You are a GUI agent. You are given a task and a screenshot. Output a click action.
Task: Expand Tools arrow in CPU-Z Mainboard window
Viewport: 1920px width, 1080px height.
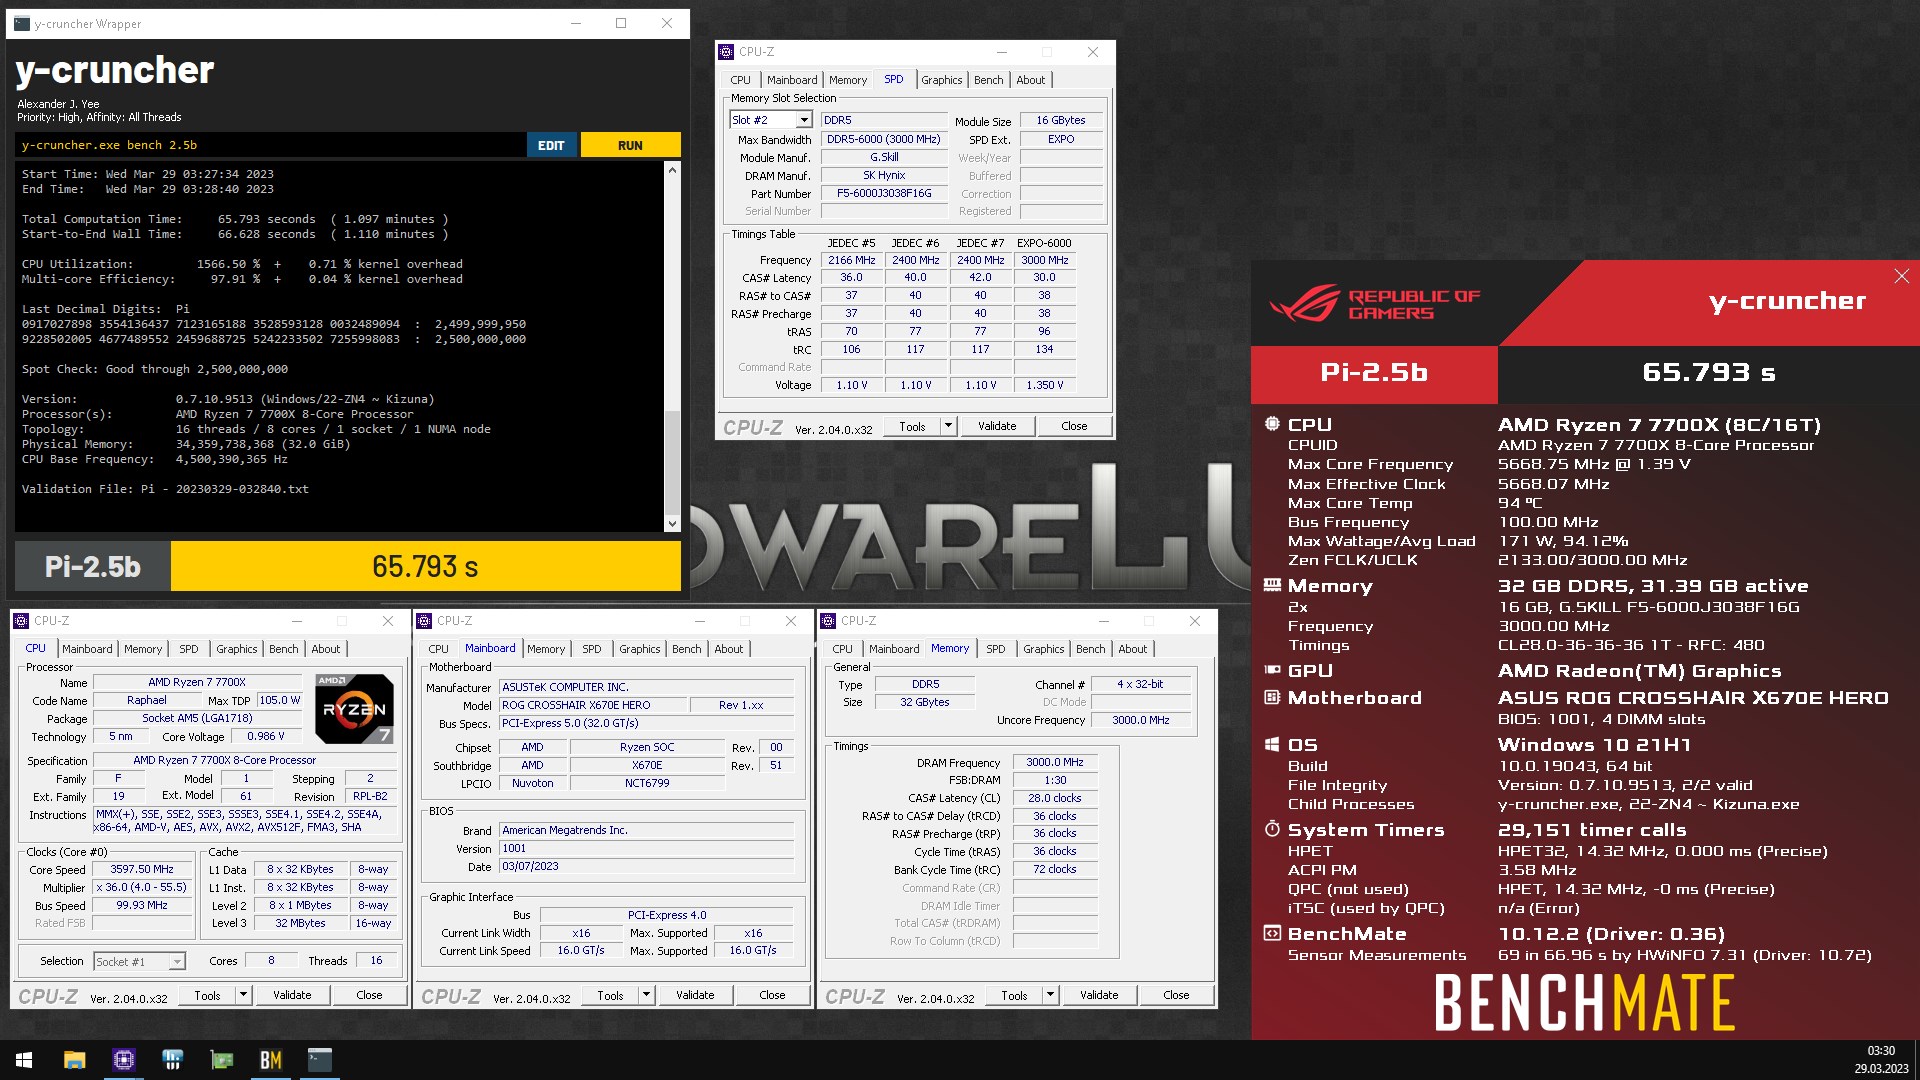click(x=646, y=995)
